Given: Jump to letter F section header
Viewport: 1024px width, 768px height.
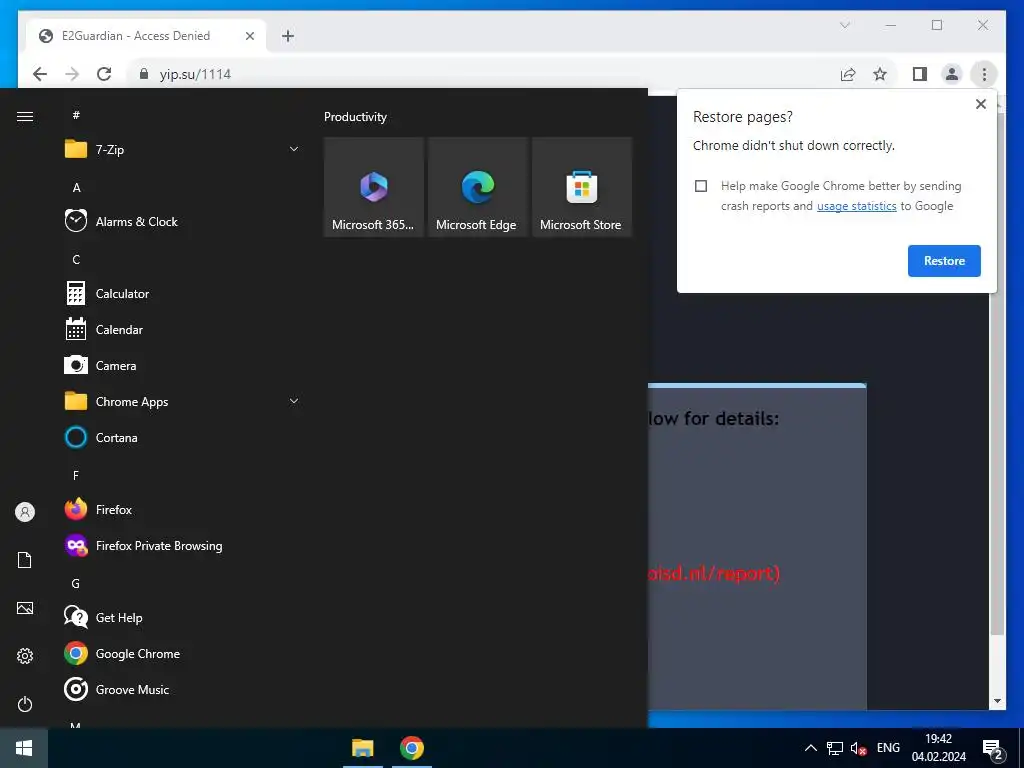Looking at the screenshot, I should click(x=76, y=475).
